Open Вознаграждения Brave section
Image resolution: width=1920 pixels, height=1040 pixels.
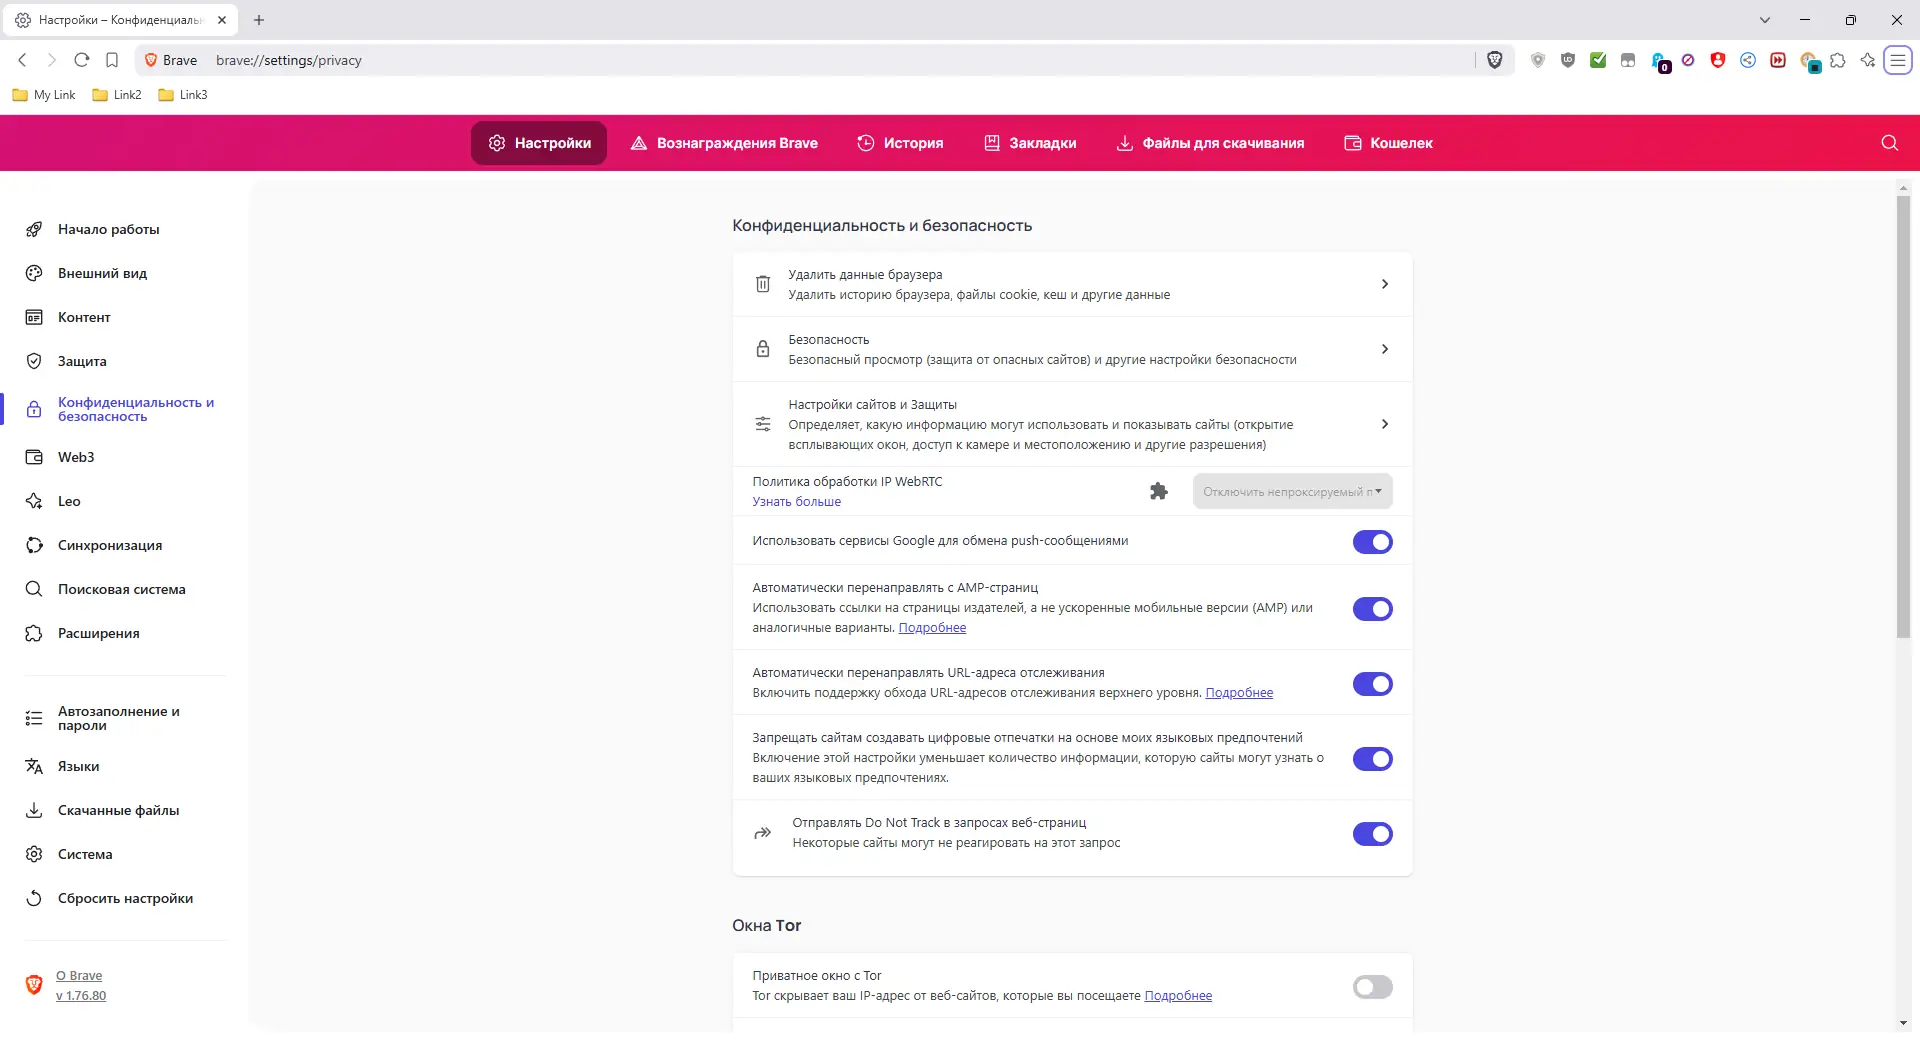point(725,143)
